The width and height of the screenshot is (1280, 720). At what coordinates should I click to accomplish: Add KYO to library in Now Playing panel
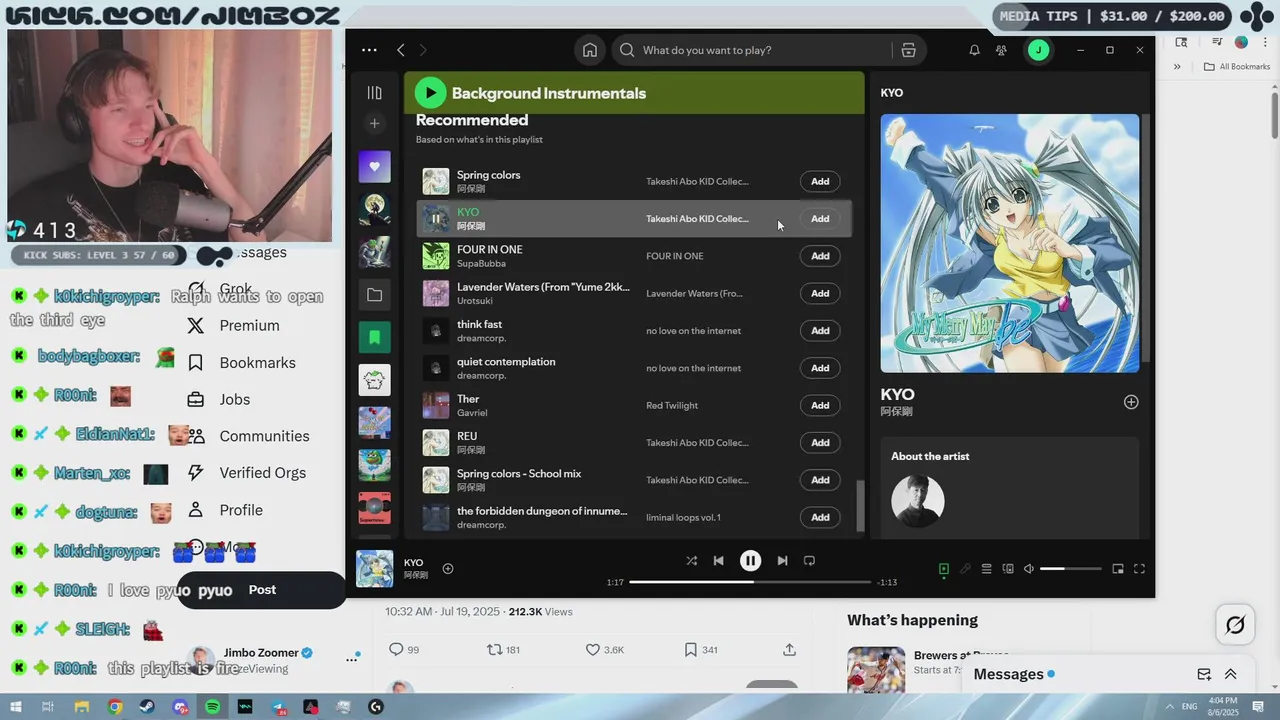(1131, 402)
